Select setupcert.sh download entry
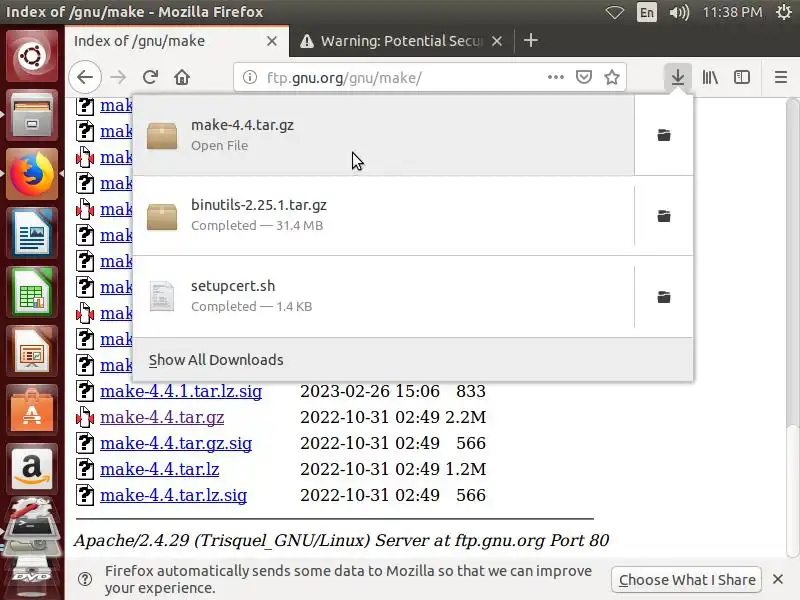Image resolution: width=800 pixels, height=600 pixels. click(384, 297)
